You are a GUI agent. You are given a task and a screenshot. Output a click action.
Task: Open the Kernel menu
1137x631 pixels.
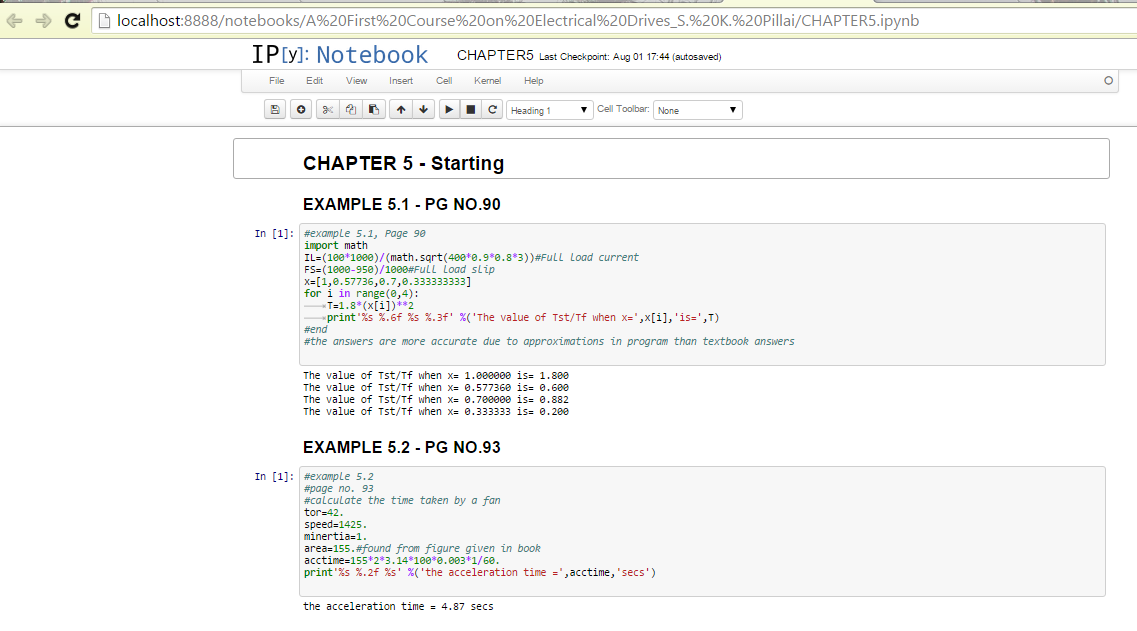[x=487, y=81]
